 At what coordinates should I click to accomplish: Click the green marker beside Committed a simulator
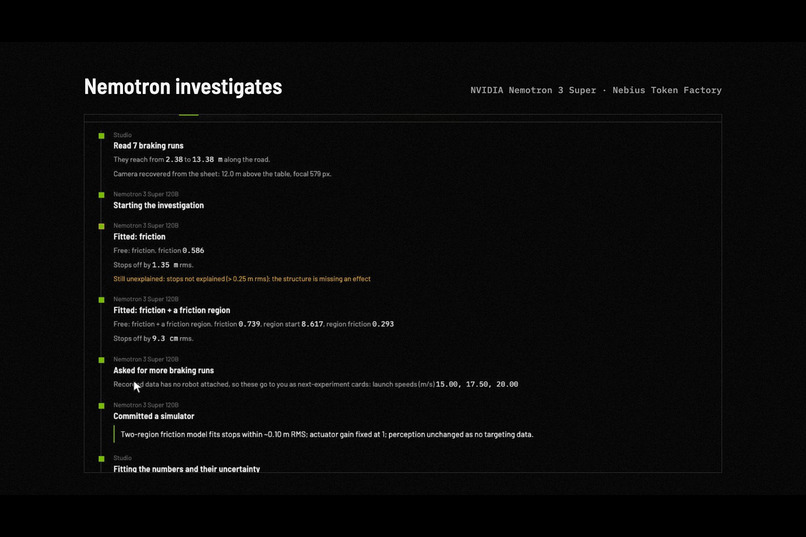click(101, 405)
